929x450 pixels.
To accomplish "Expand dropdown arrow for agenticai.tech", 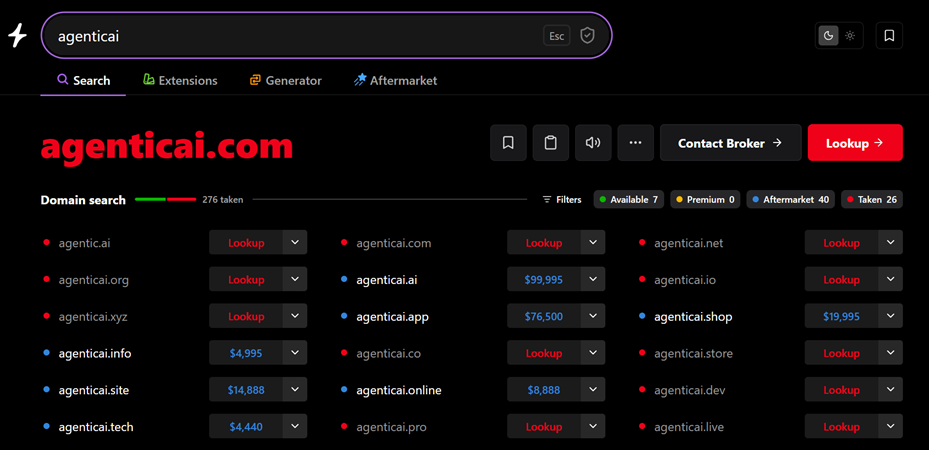I will pyautogui.click(x=295, y=426).
